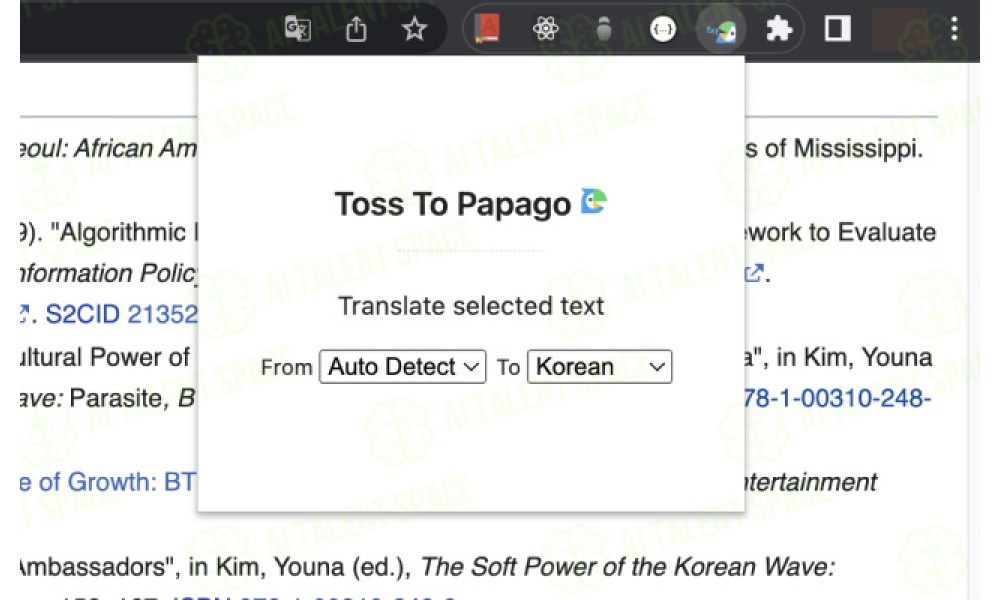
Task: Click the 'work to Evaluate' citation text
Action: click(841, 232)
